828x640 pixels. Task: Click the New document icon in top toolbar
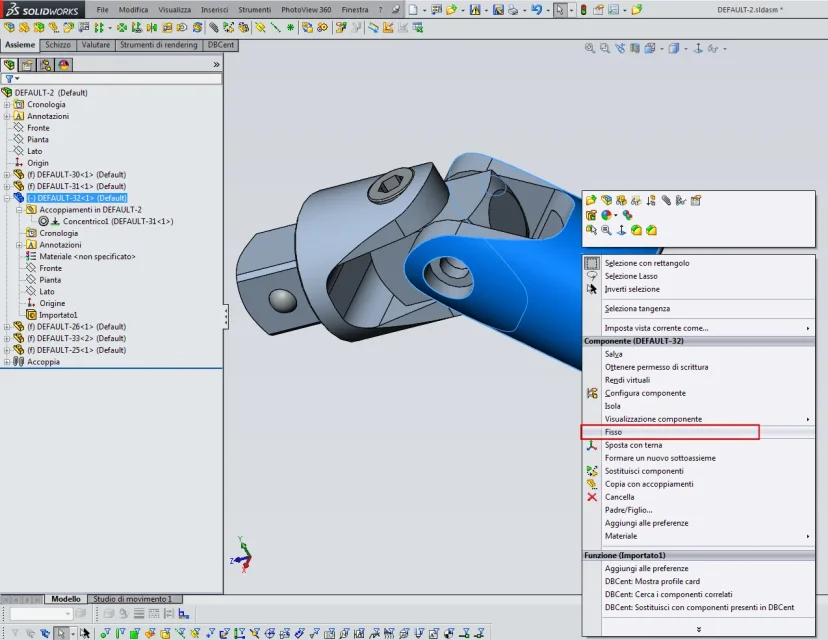(x=413, y=10)
